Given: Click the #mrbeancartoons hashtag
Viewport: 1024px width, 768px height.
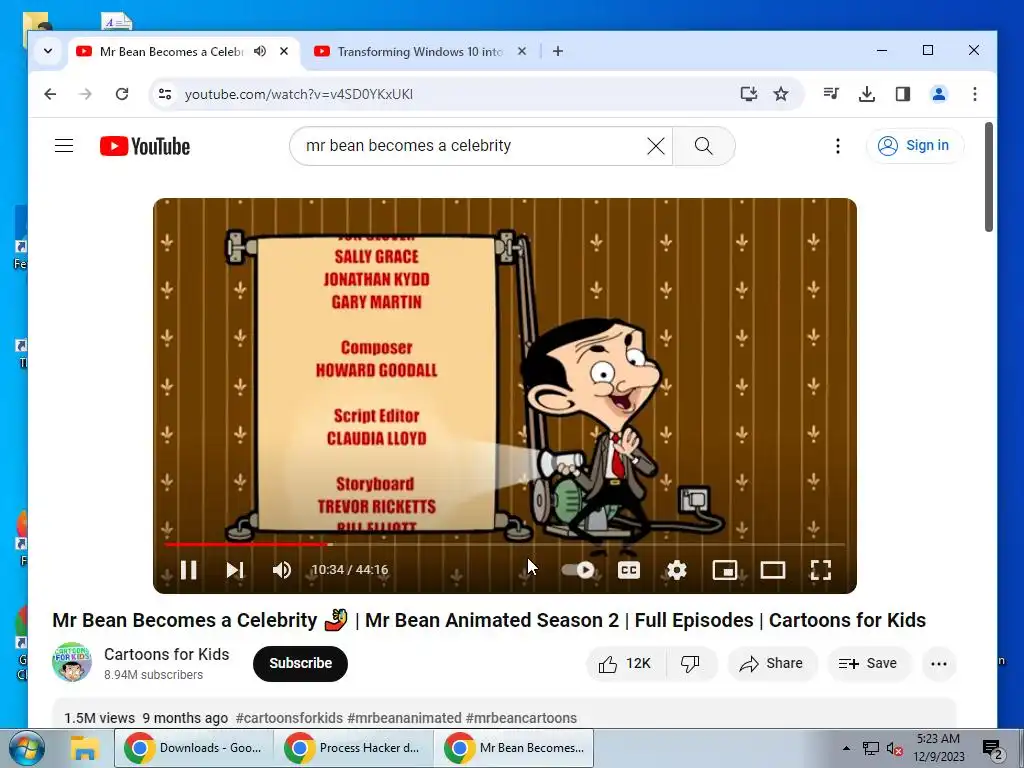Looking at the screenshot, I should pyautogui.click(x=521, y=718).
